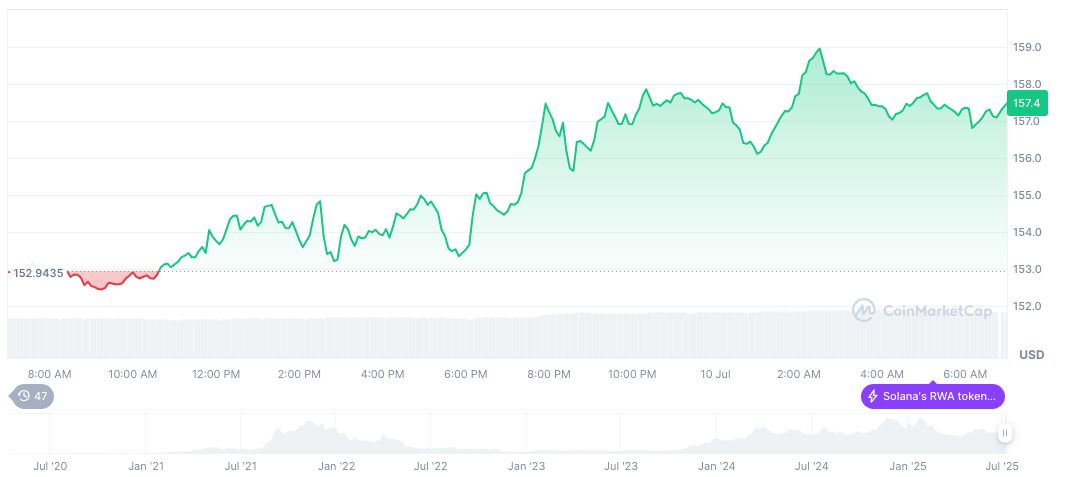Click the history clock icon showing 47

point(32,396)
